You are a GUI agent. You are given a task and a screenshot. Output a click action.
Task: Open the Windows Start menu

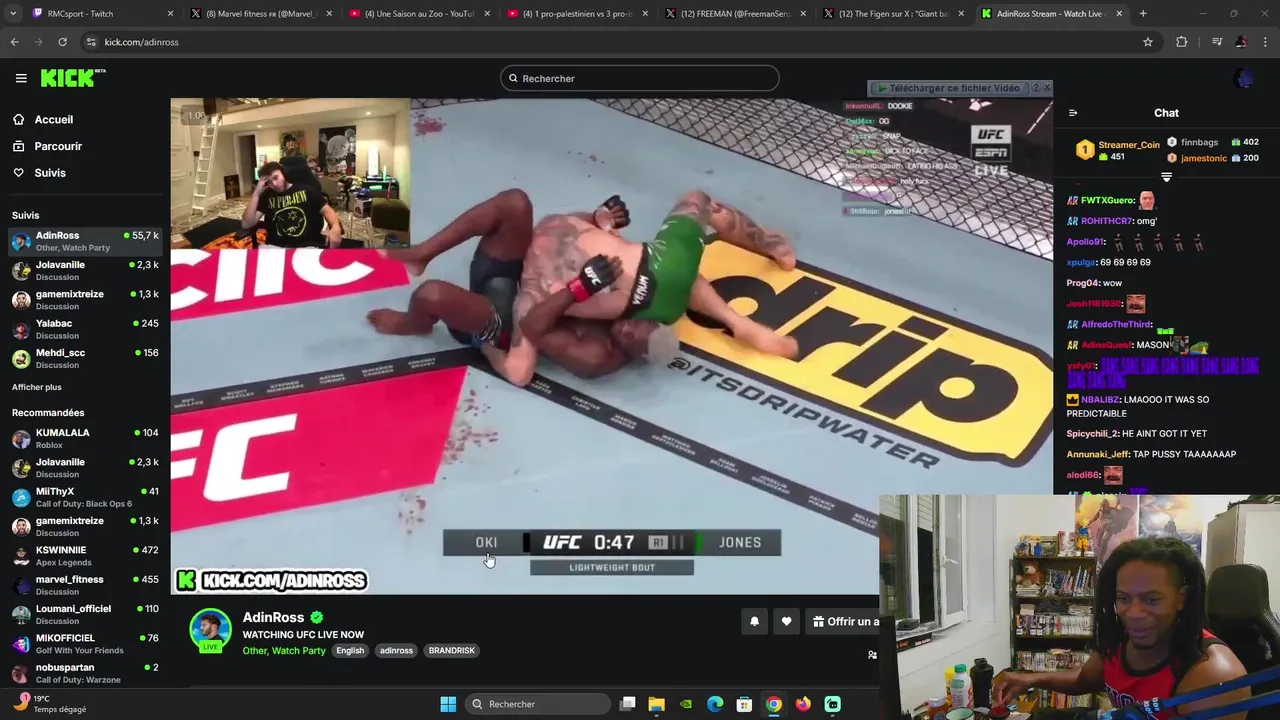click(x=448, y=704)
